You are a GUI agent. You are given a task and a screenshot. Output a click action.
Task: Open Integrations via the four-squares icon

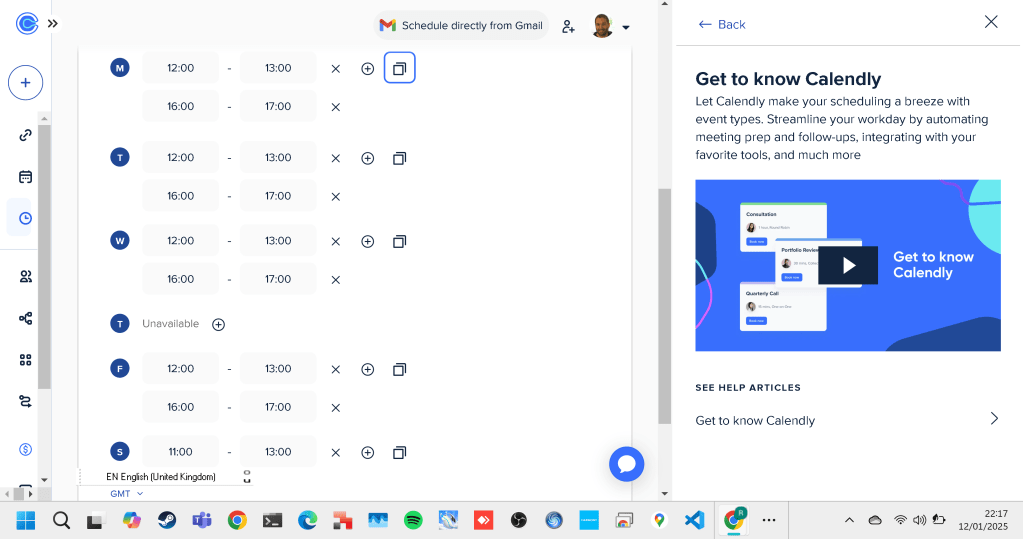tap(25, 360)
